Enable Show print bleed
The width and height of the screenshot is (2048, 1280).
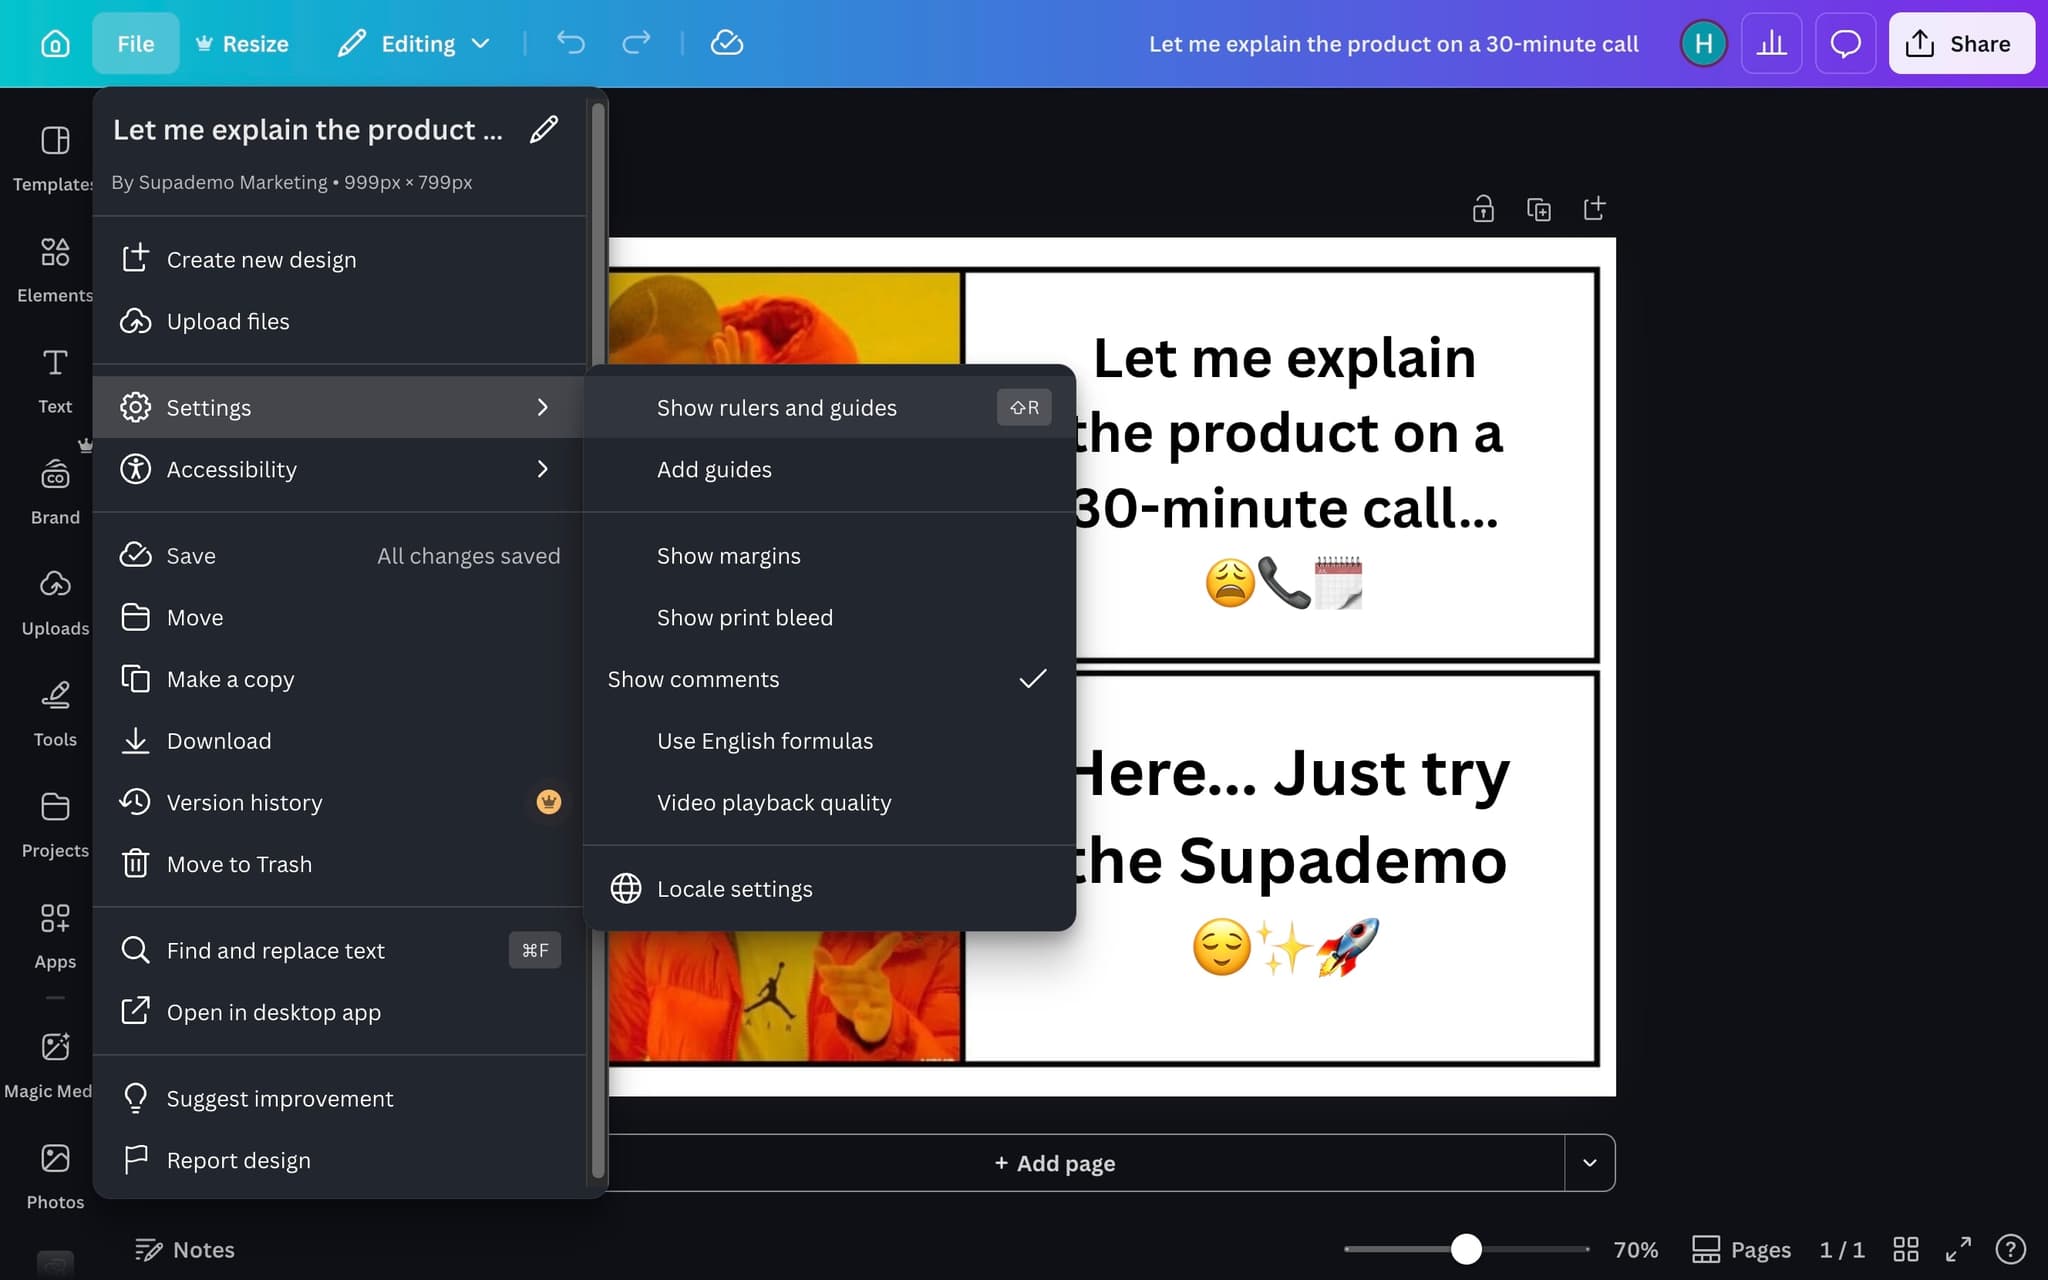(745, 617)
